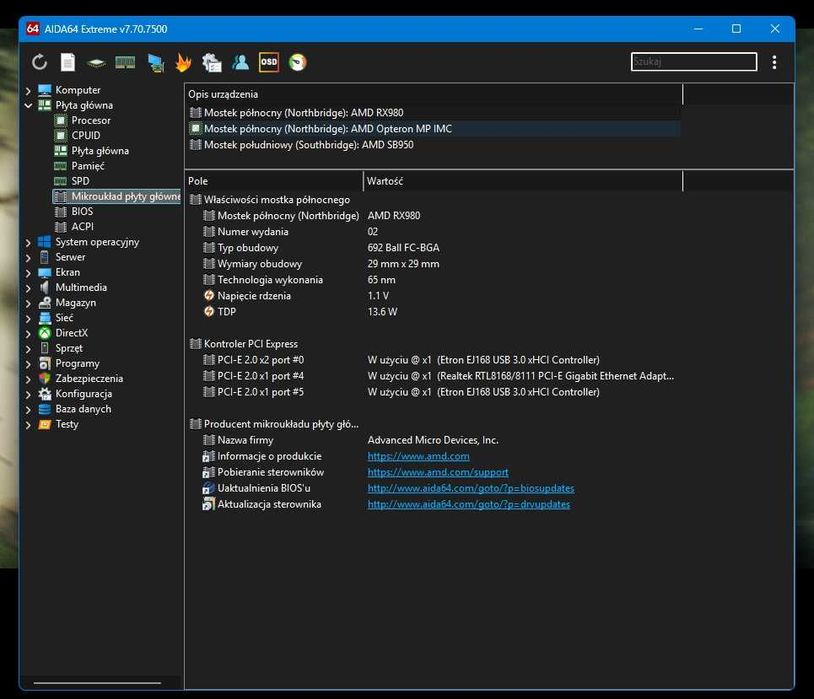Select the SPD tree item
This screenshot has width=814, height=699.
[x=80, y=181]
